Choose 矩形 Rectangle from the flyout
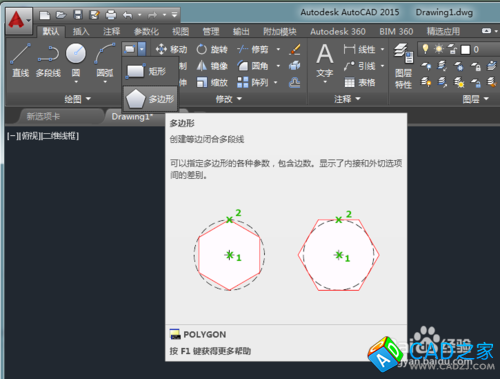500x379 pixels. [x=150, y=71]
